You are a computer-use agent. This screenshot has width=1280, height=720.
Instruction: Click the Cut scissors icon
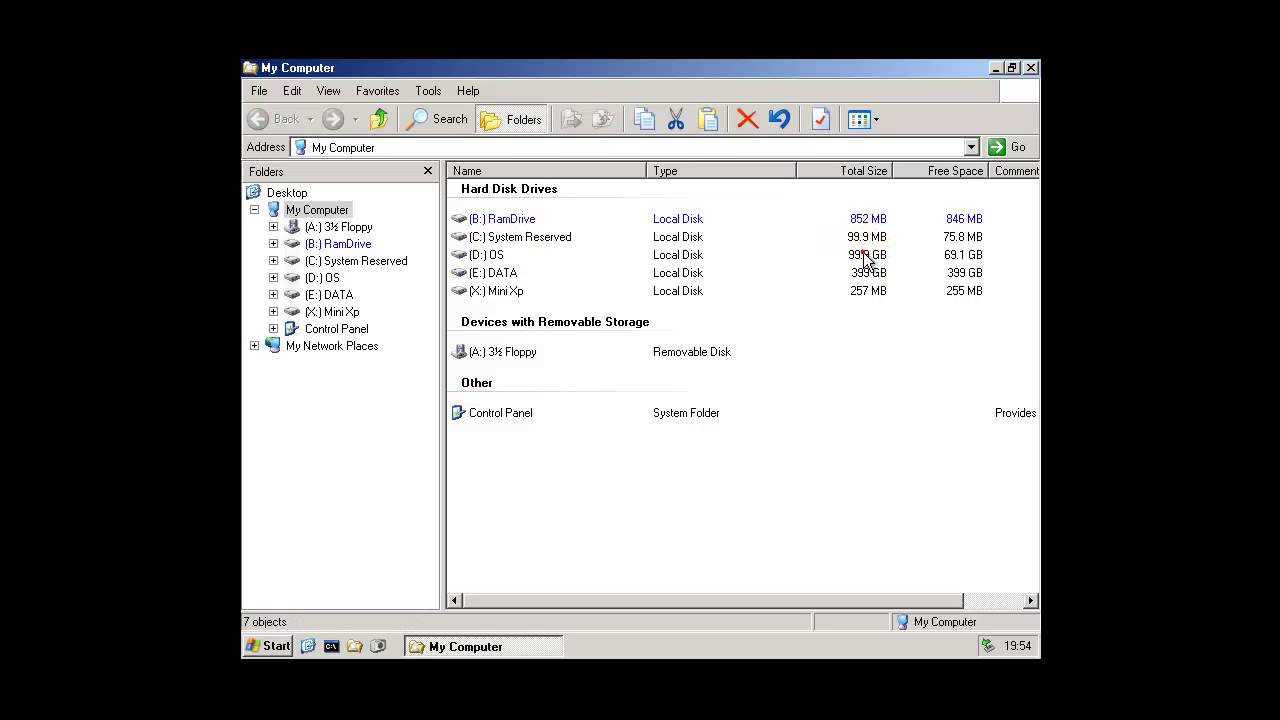click(676, 119)
